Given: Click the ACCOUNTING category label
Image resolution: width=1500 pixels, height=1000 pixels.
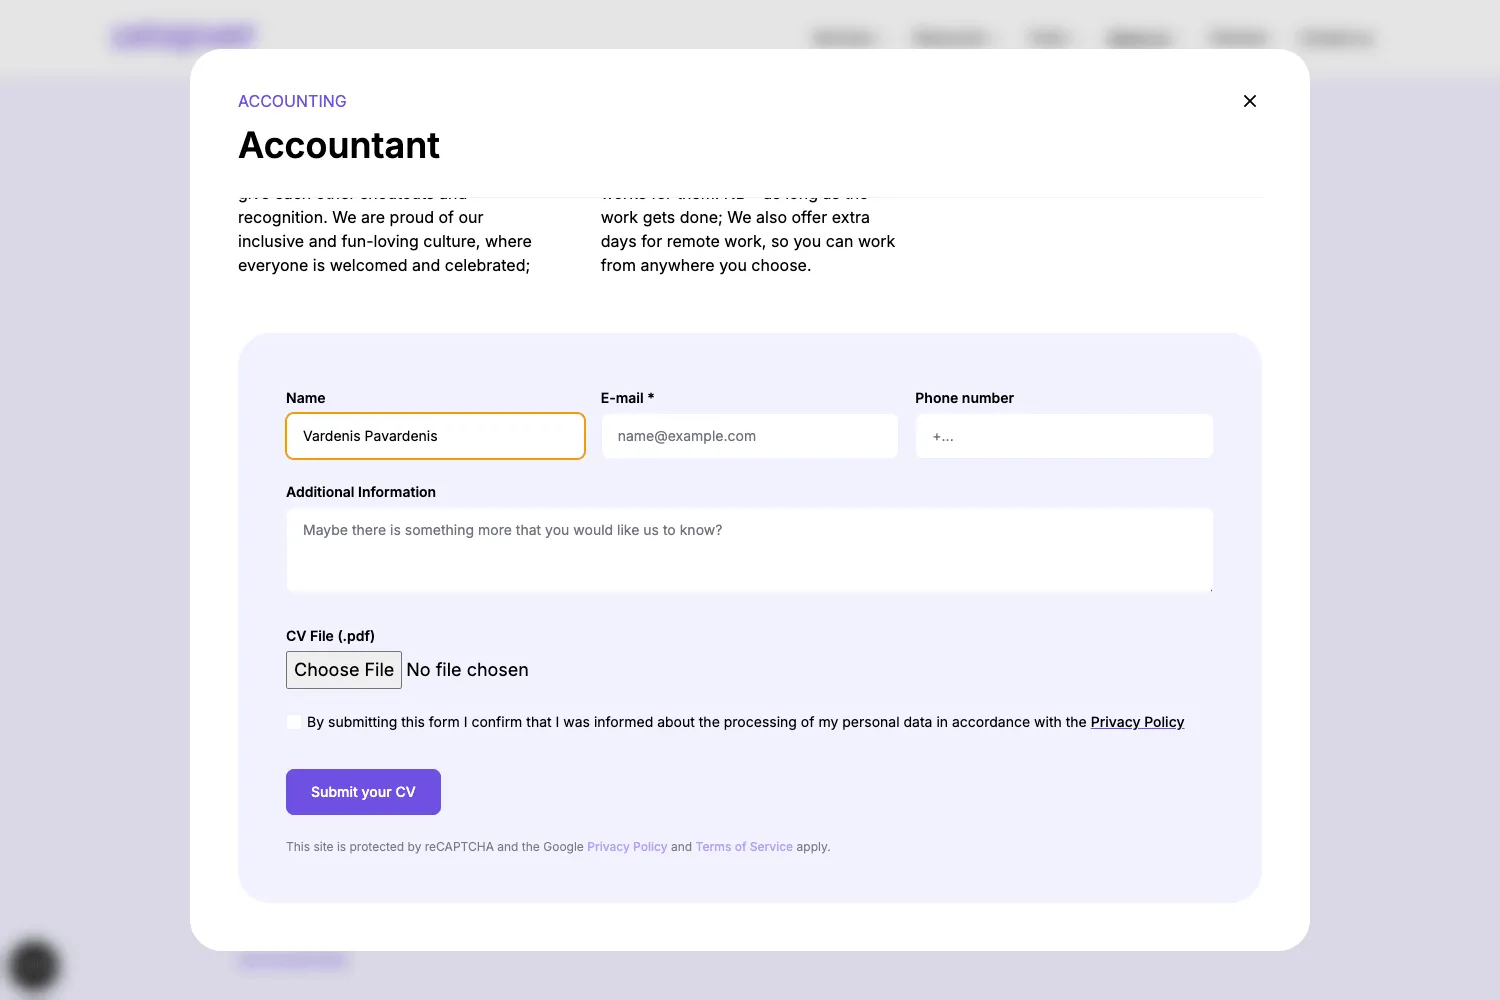Looking at the screenshot, I should coord(292,101).
